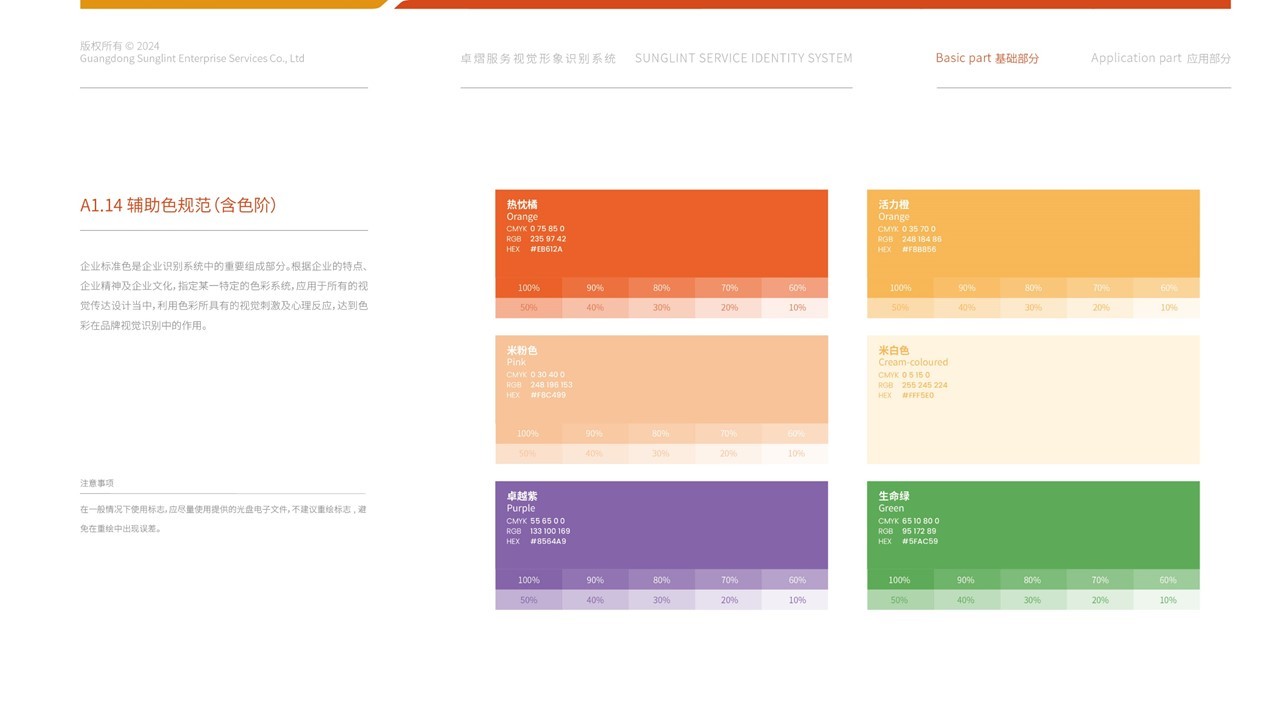Pick the 100% swatch under 热忱橘 Orange
The height and width of the screenshot is (720, 1280).
click(528, 288)
